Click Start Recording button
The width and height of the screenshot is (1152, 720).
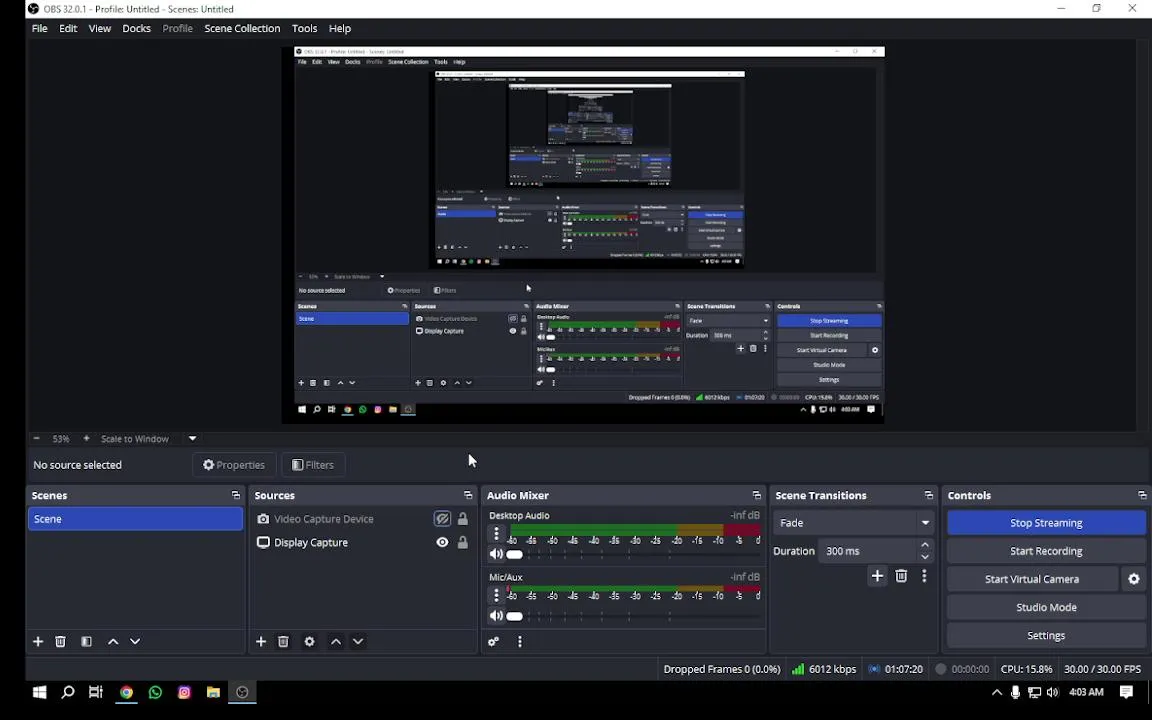tap(1046, 551)
